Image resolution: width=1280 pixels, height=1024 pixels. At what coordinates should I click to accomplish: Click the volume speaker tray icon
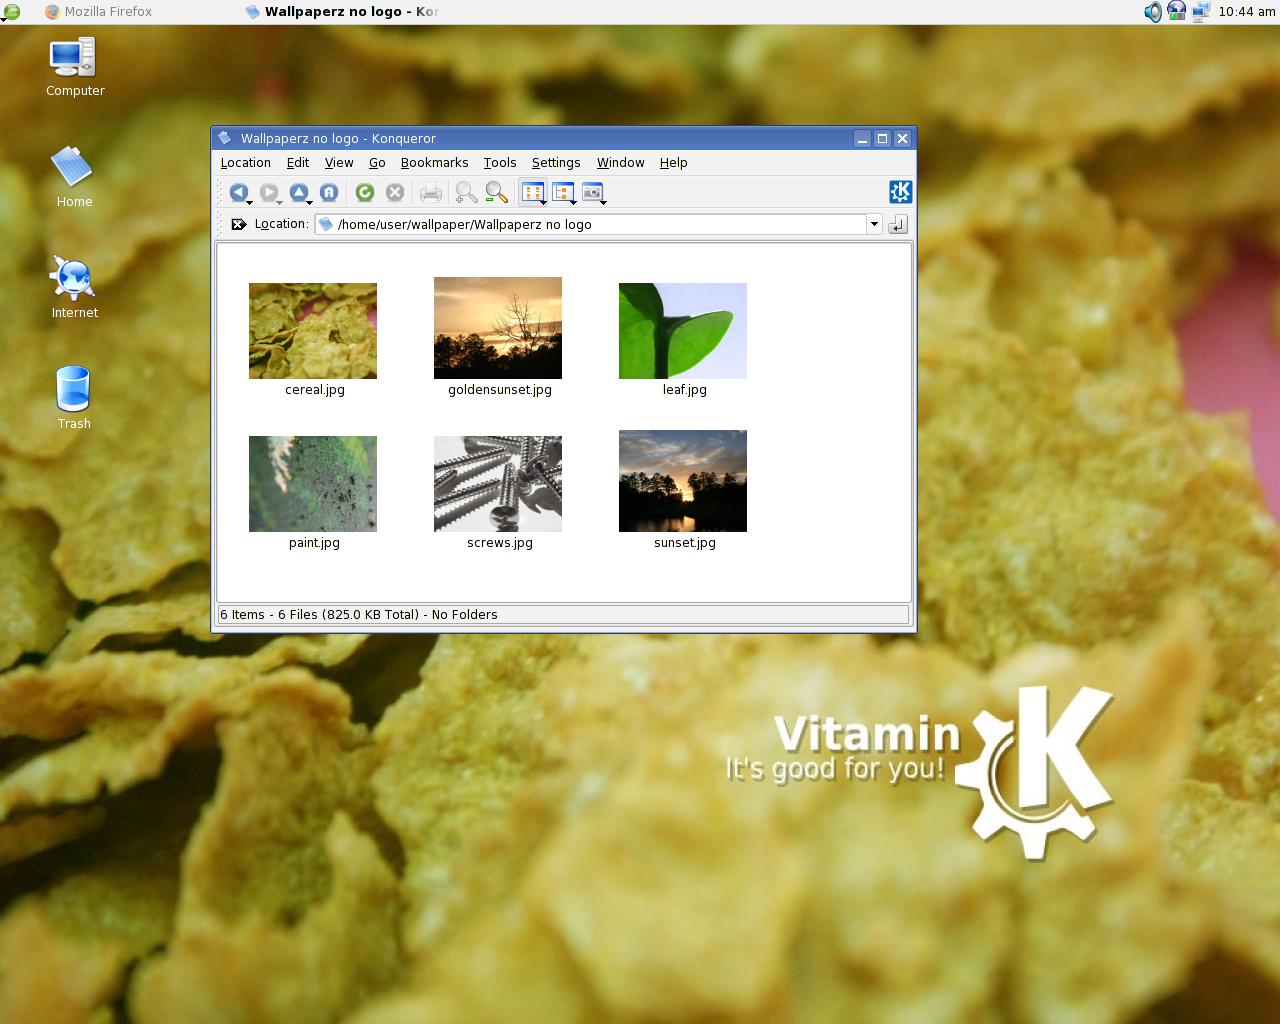coord(1153,12)
